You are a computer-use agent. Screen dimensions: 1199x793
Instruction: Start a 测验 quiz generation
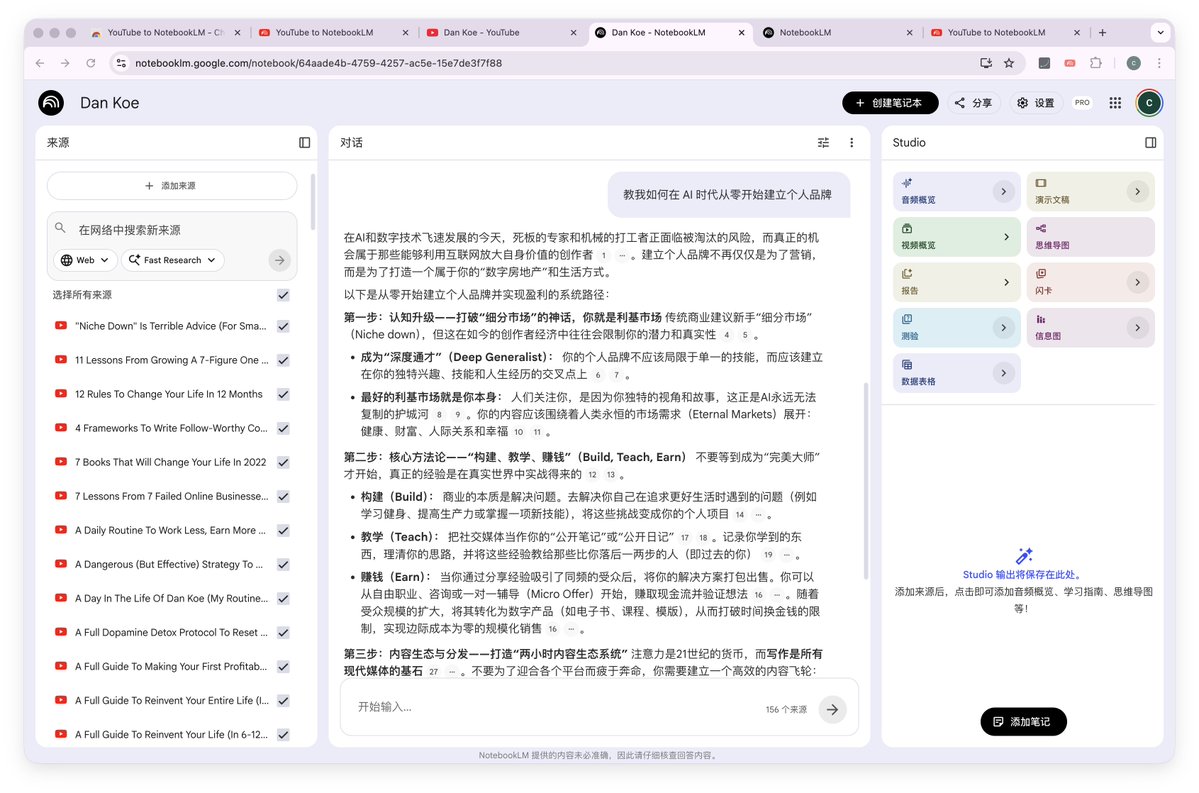pos(955,327)
